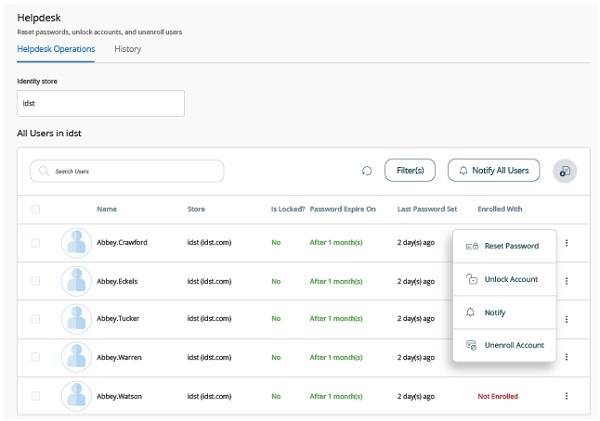This screenshot has width=600, height=421.
Task: Toggle the select-all users checkbox
Action: tap(36, 209)
